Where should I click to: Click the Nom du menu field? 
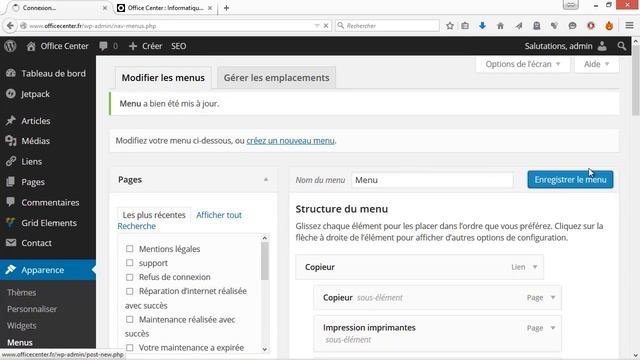point(432,180)
